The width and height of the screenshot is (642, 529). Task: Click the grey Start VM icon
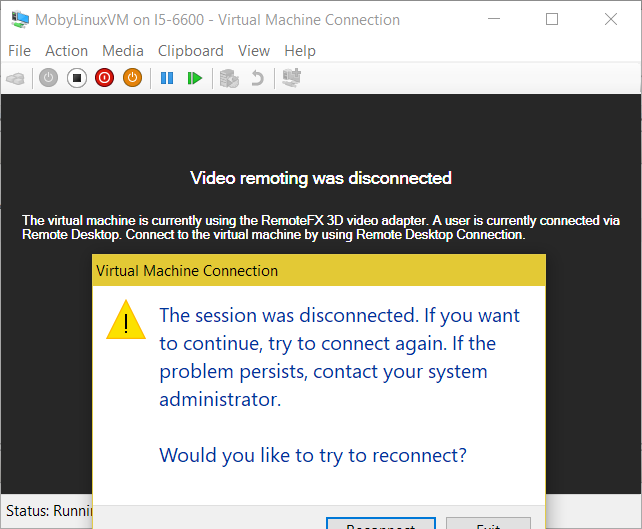pyautogui.click(x=48, y=78)
